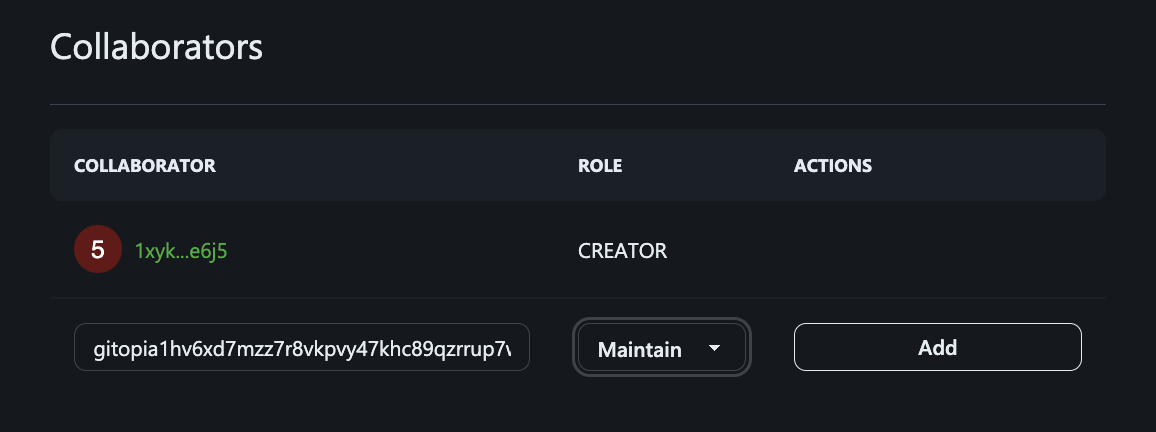Open the 1xyk...e6j5 collaborator profile link
The image size is (1156, 432).
click(x=181, y=251)
